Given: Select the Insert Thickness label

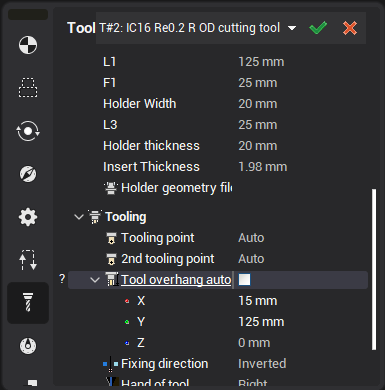Looking at the screenshot, I should click(151, 167).
